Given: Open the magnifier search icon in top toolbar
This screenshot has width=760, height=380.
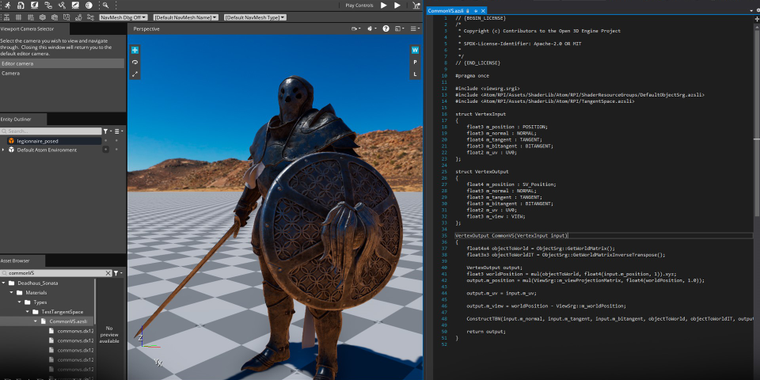Looking at the screenshot, I should 105,5.
